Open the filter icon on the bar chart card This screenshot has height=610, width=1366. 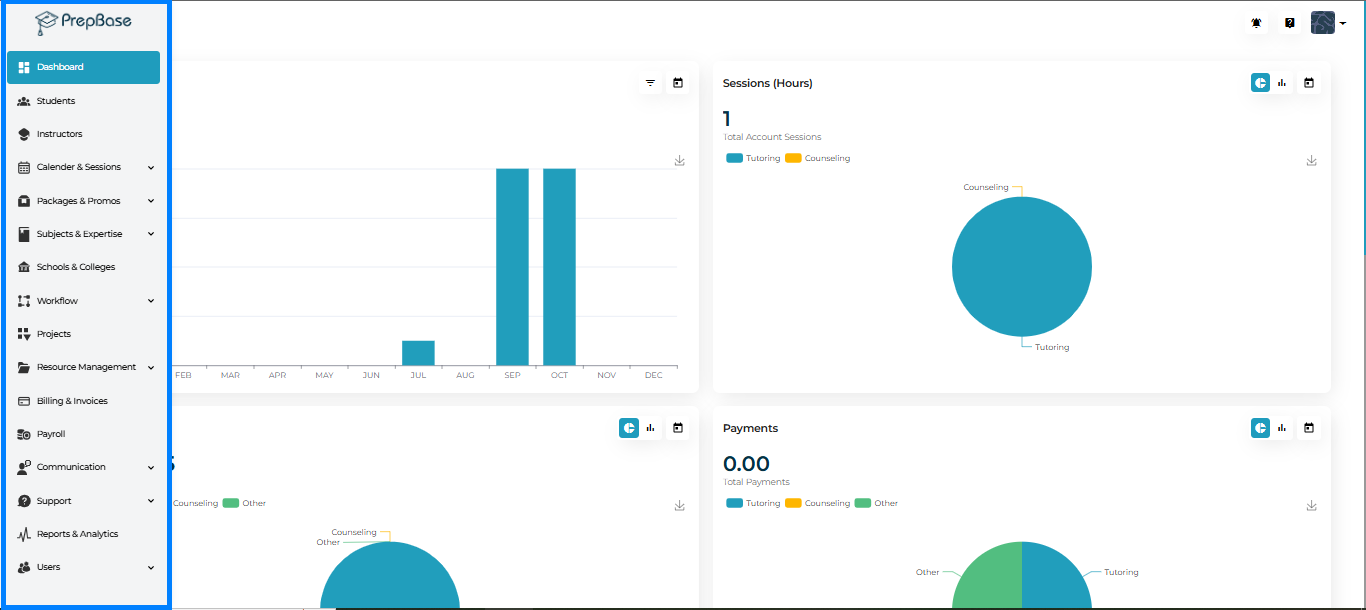click(x=650, y=83)
